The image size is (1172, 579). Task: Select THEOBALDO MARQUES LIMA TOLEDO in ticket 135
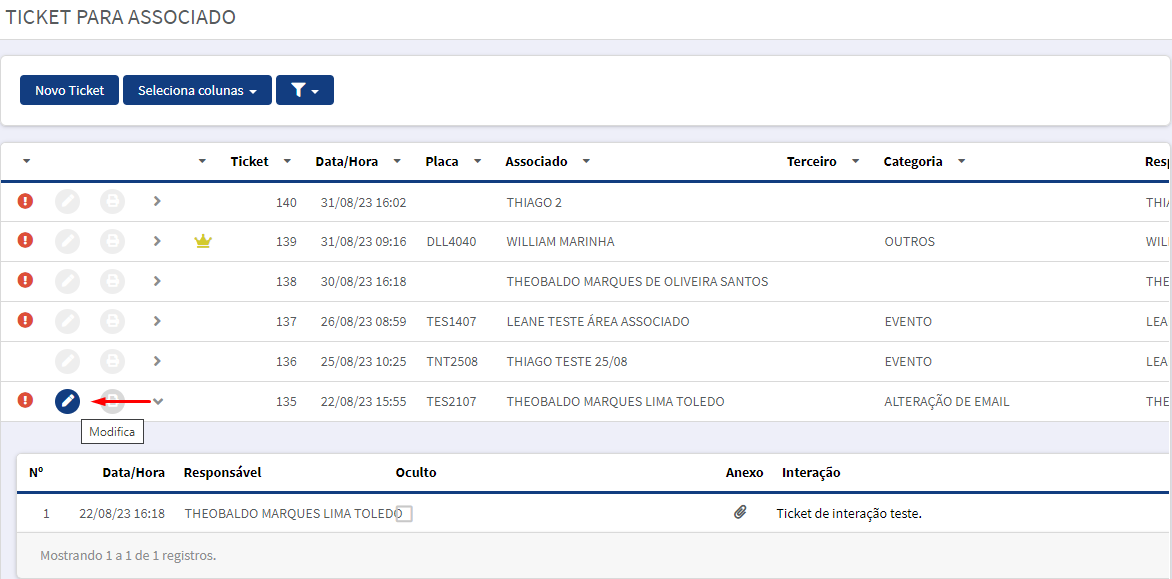(x=616, y=401)
